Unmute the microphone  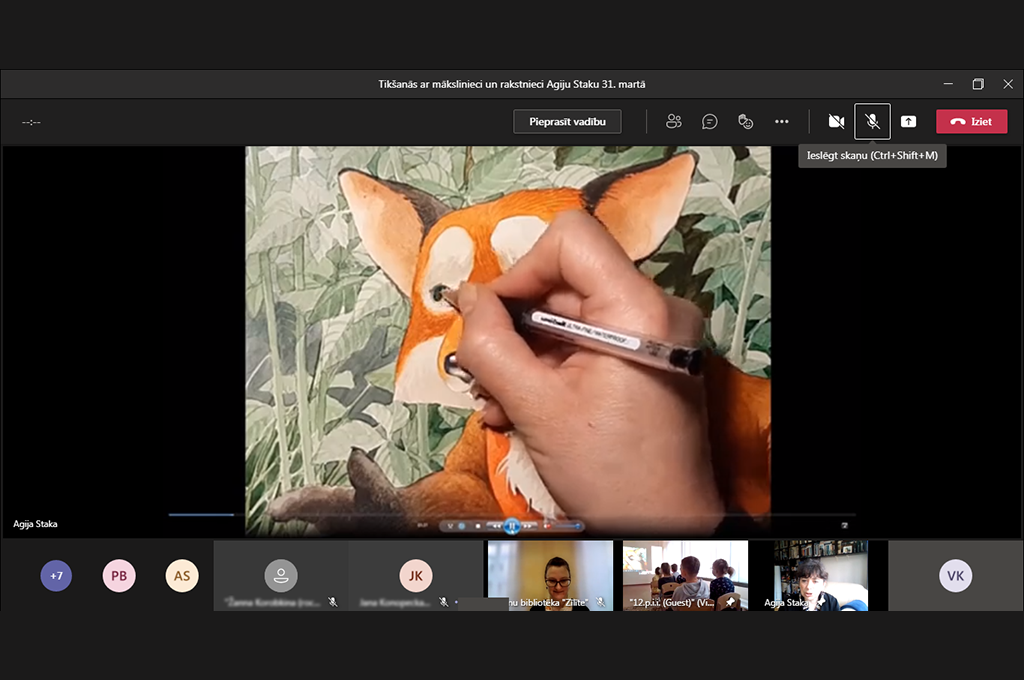coord(872,121)
